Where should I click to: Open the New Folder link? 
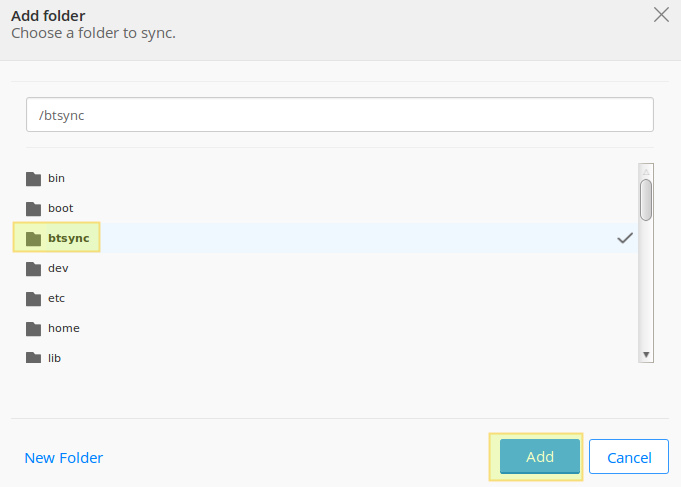(x=63, y=458)
